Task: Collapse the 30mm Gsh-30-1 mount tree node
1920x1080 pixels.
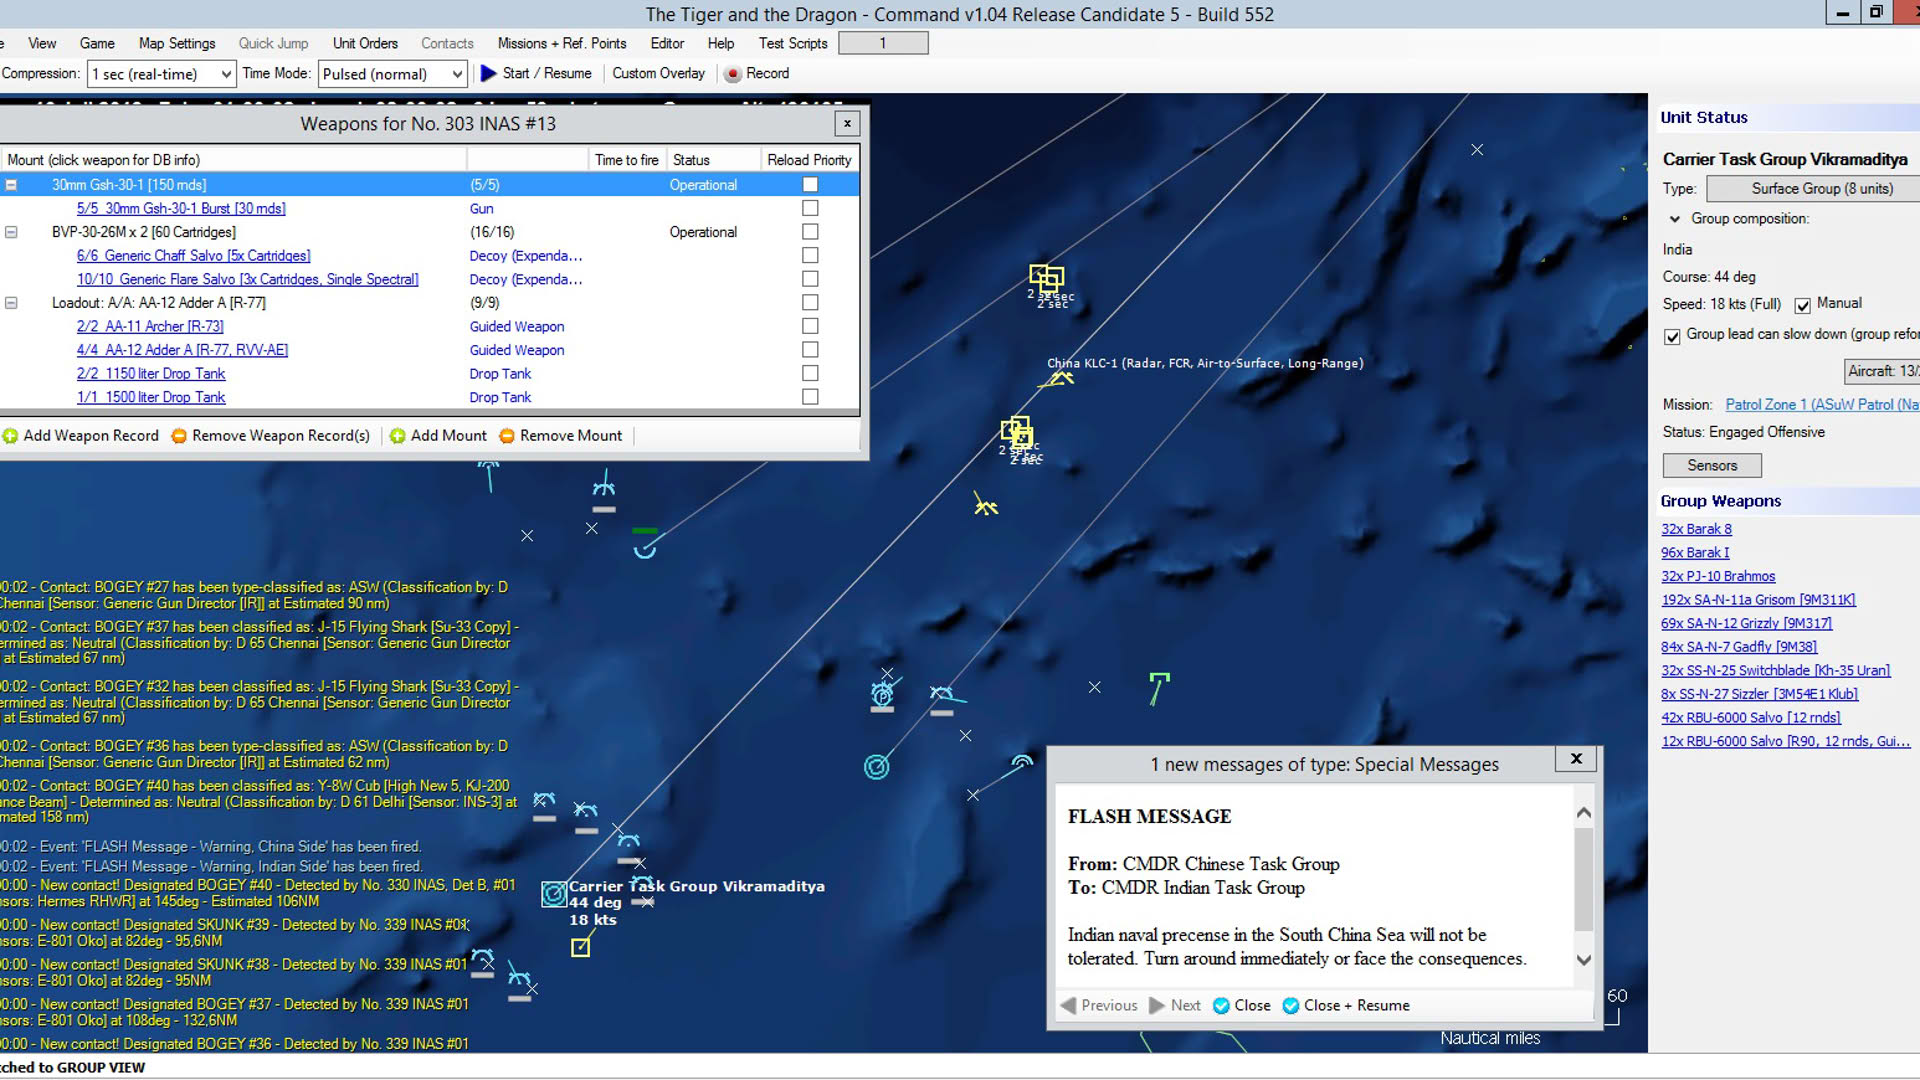Action: click(x=11, y=185)
